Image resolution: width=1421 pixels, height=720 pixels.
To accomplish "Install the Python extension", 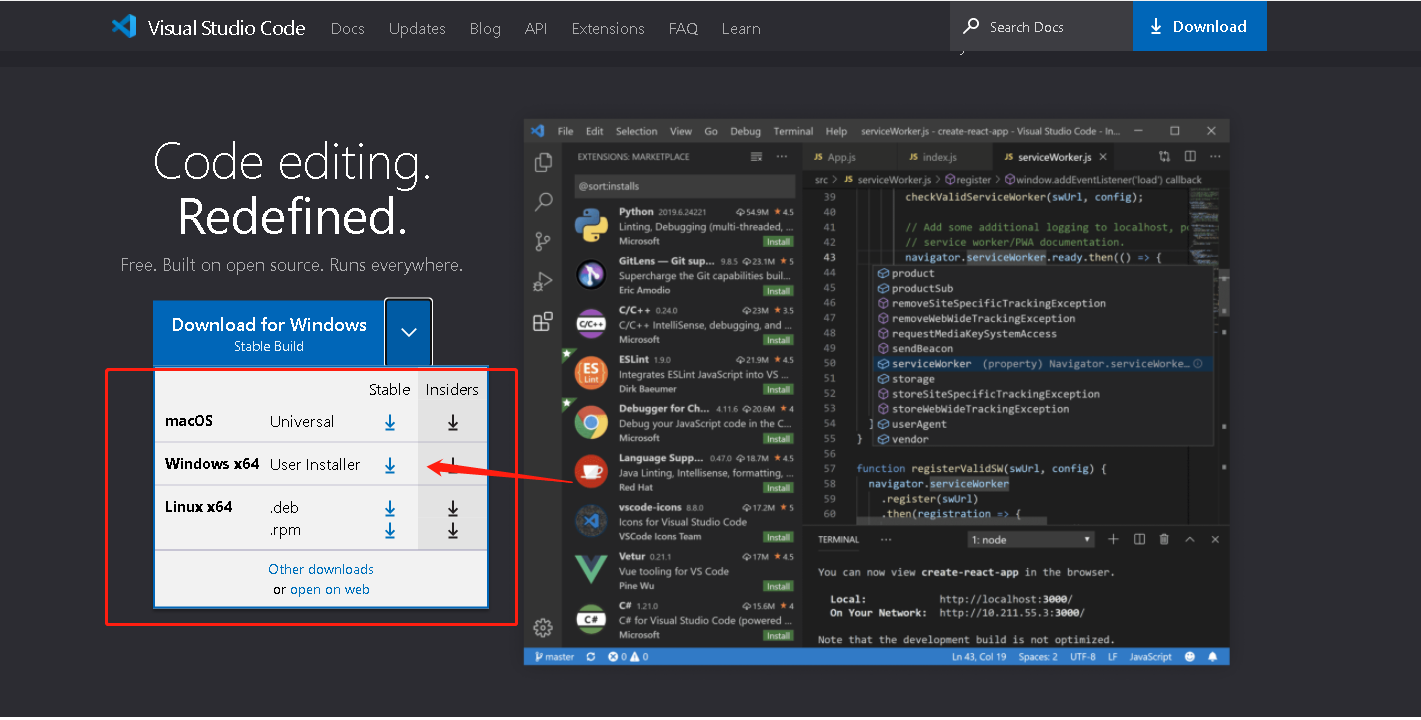I will pos(778,242).
